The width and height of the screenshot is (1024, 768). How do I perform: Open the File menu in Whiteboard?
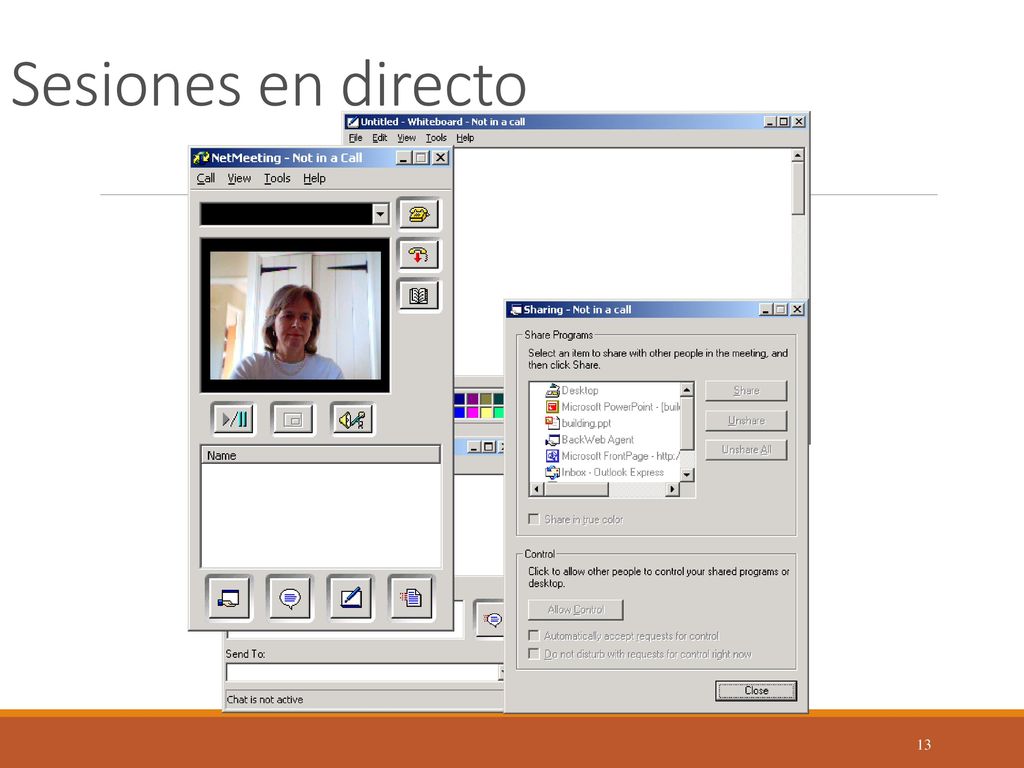click(355, 138)
